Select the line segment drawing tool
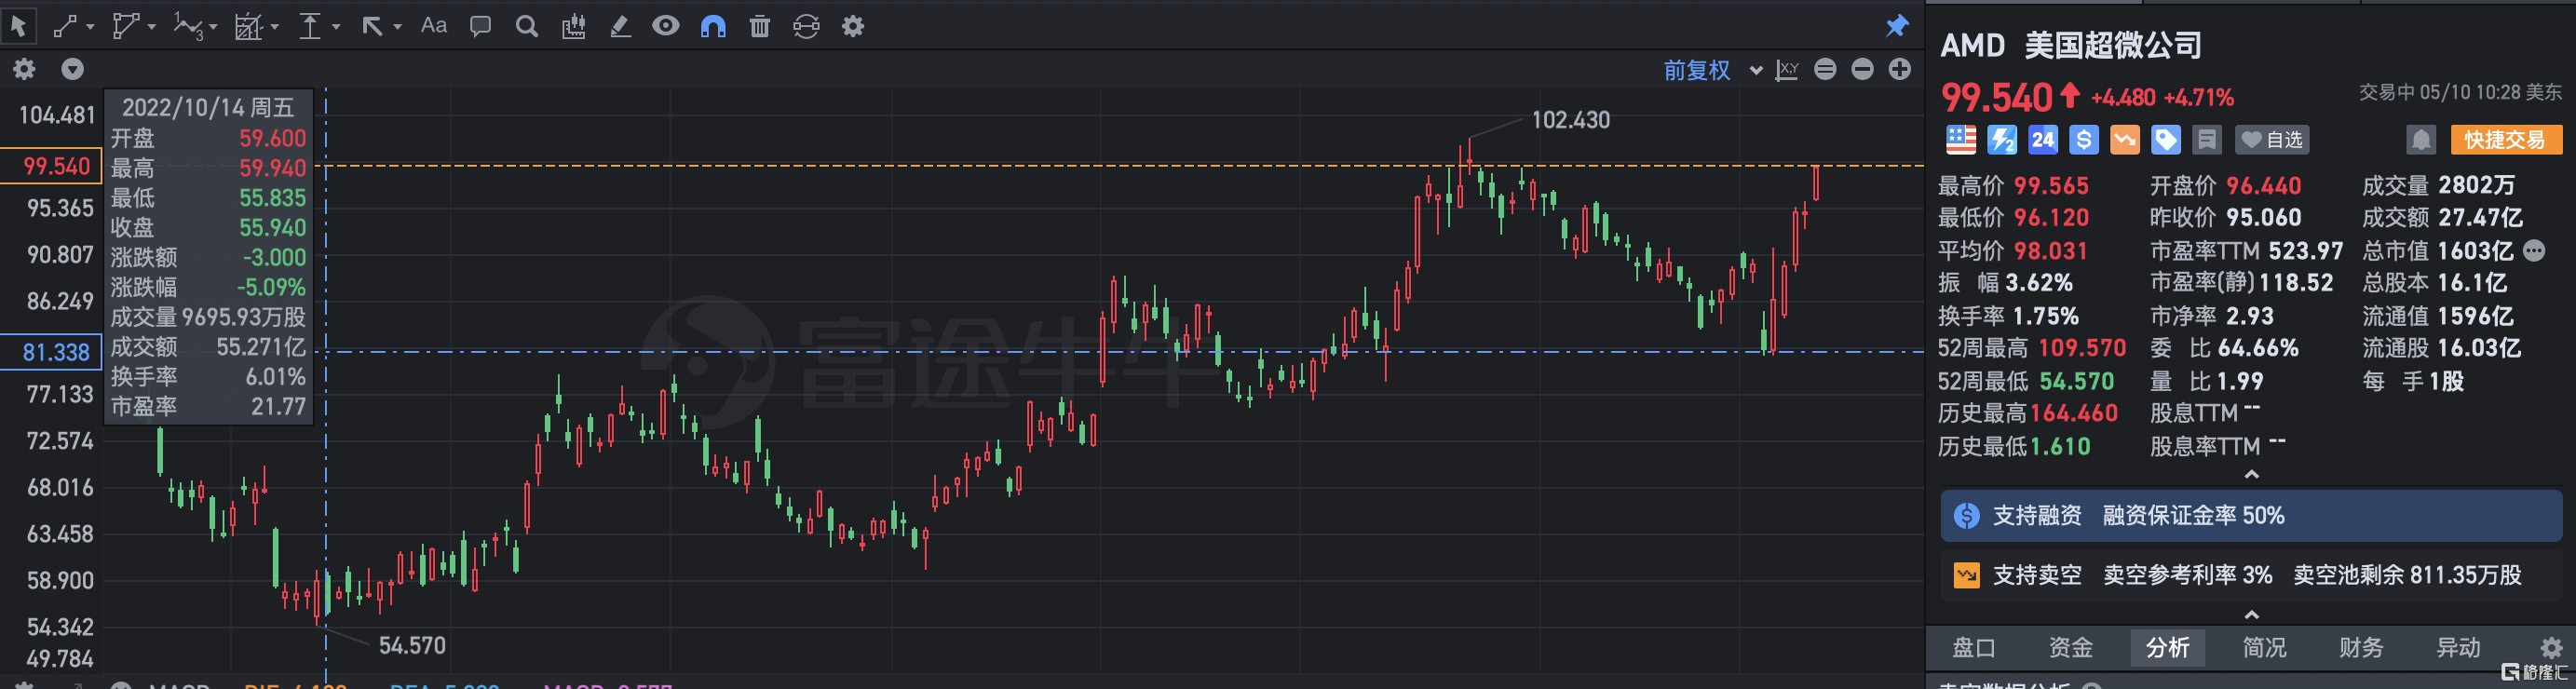Image resolution: width=2576 pixels, height=689 pixels. 65,27
